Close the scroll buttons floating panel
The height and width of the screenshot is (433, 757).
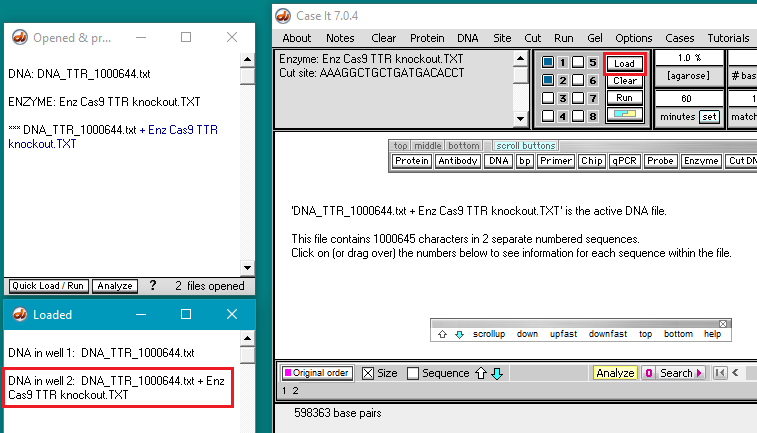(x=723, y=323)
